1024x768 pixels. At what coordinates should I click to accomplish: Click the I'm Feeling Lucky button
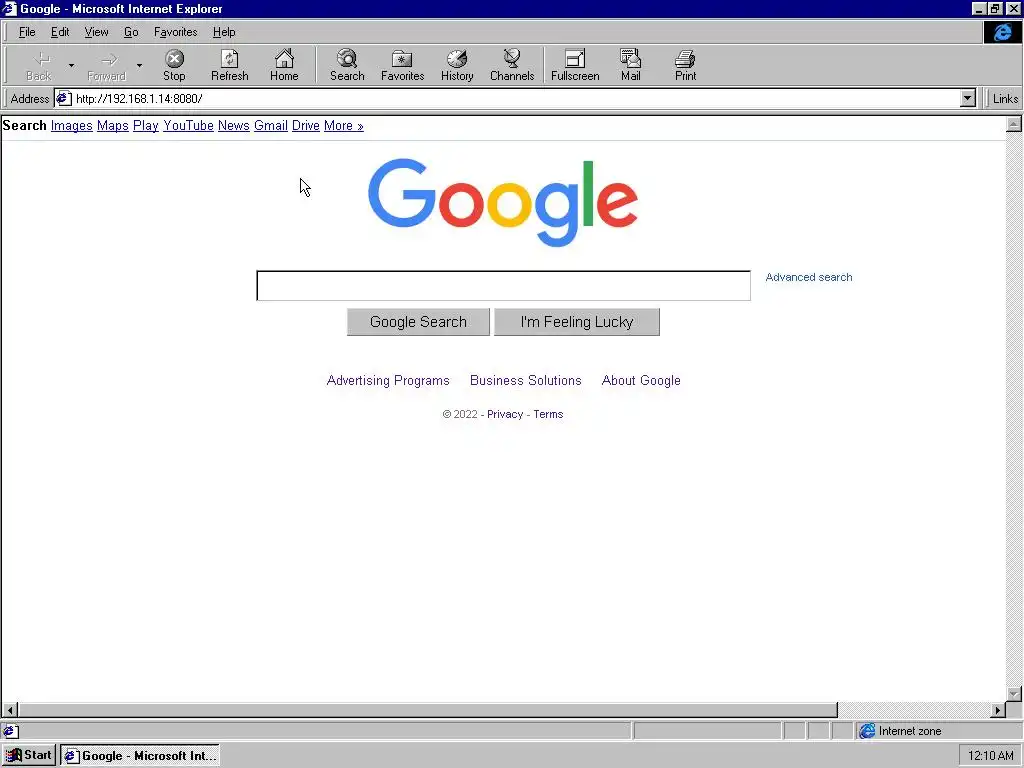pyautogui.click(x=577, y=322)
